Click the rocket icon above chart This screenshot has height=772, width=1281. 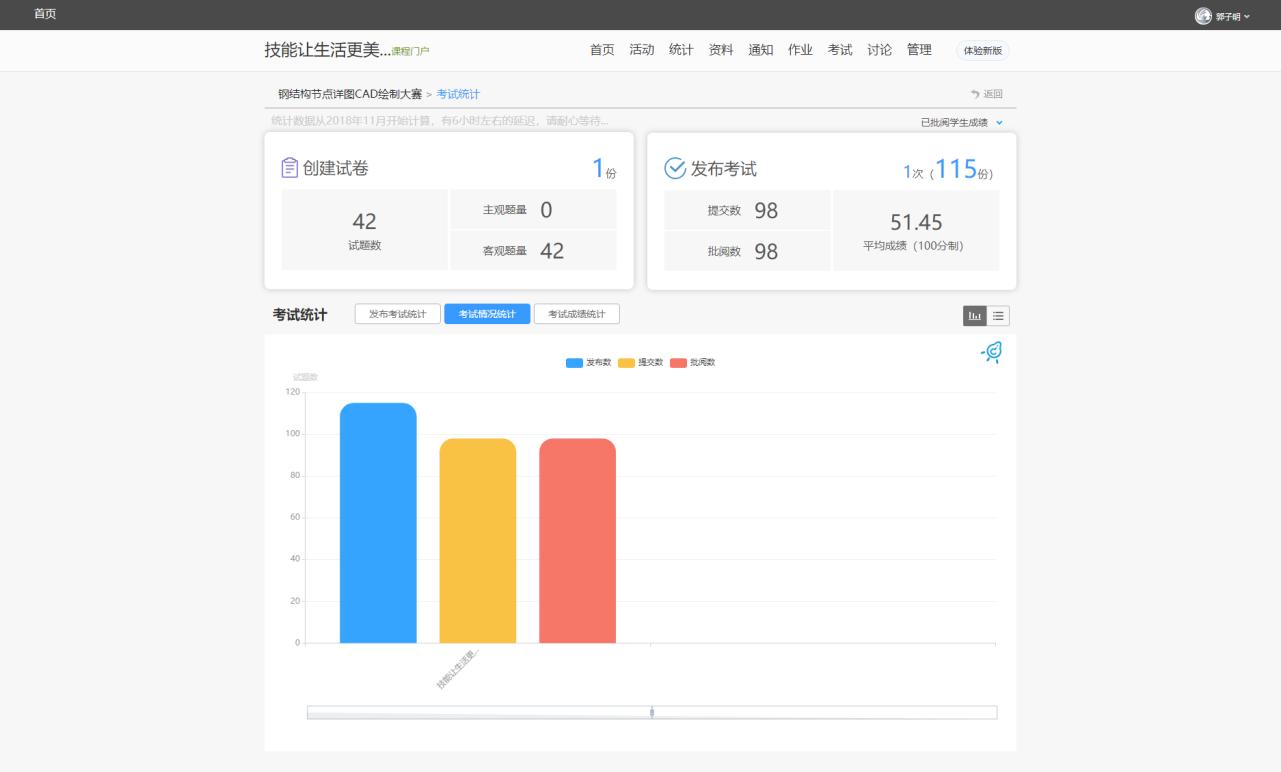(x=991, y=353)
